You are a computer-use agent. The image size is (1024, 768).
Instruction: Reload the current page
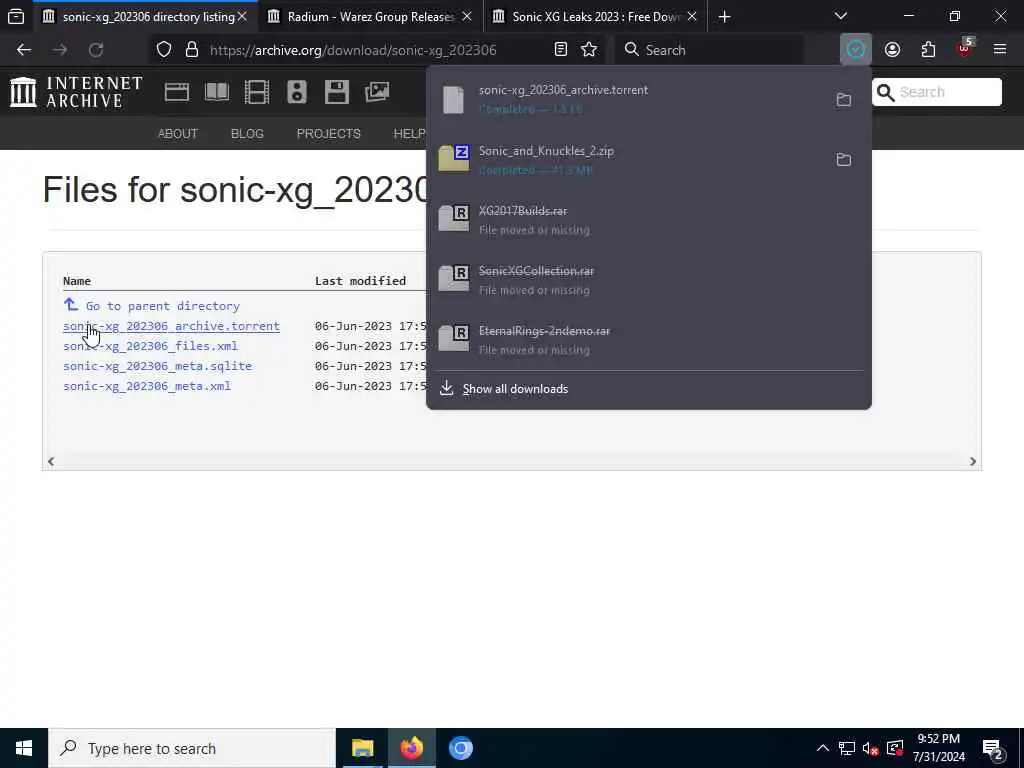[96, 50]
